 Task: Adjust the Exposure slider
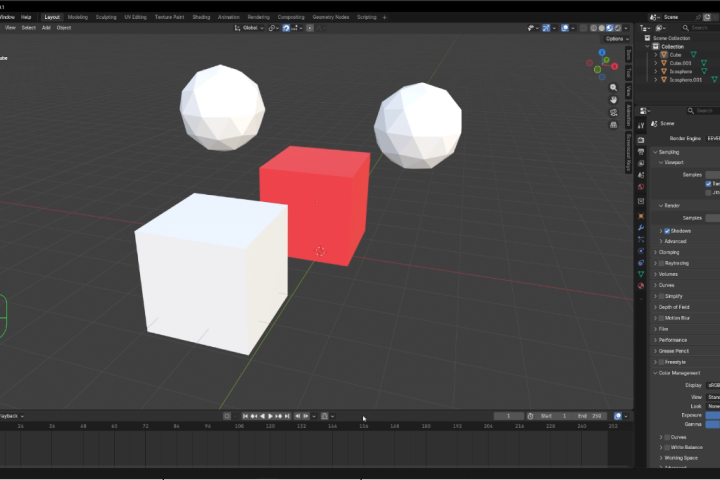tap(713, 415)
